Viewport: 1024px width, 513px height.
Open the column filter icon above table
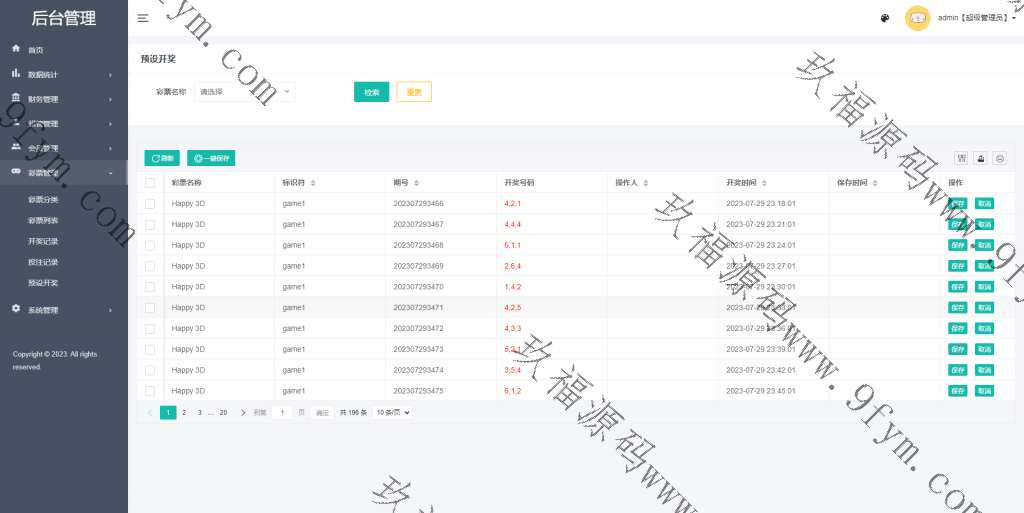961,158
